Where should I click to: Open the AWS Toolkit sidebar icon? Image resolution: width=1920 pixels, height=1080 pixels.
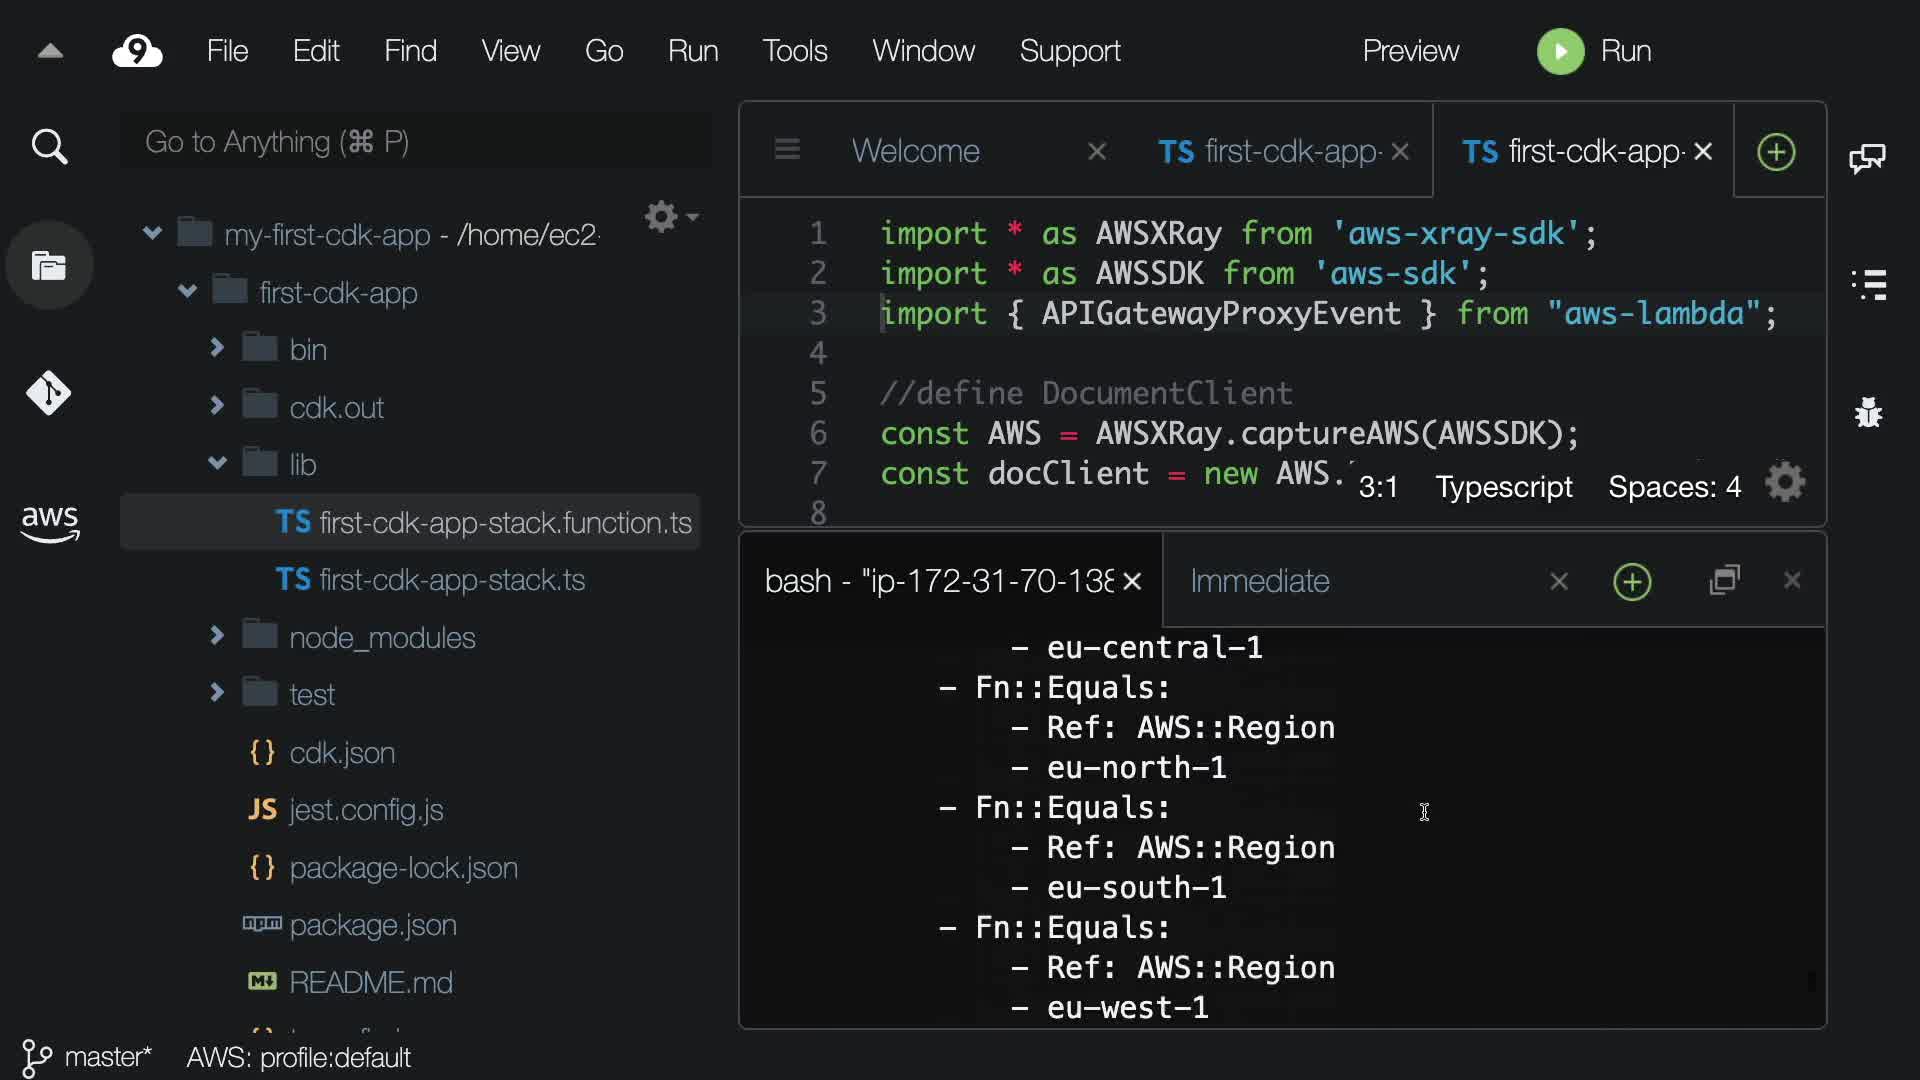[x=49, y=522]
